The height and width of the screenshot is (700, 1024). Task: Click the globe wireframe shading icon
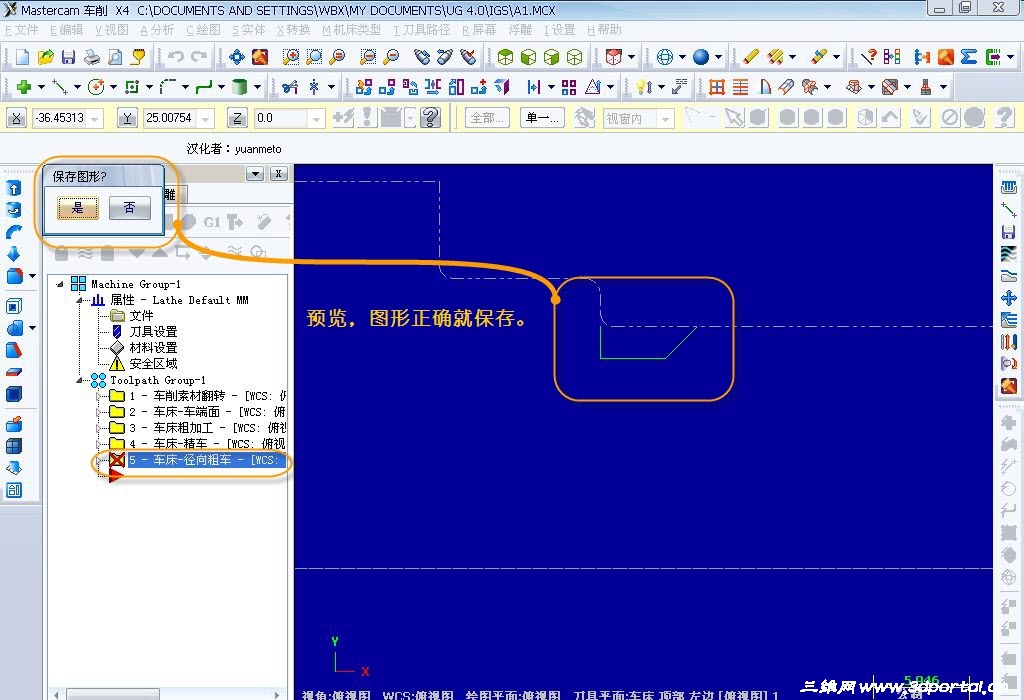click(x=664, y=57)
